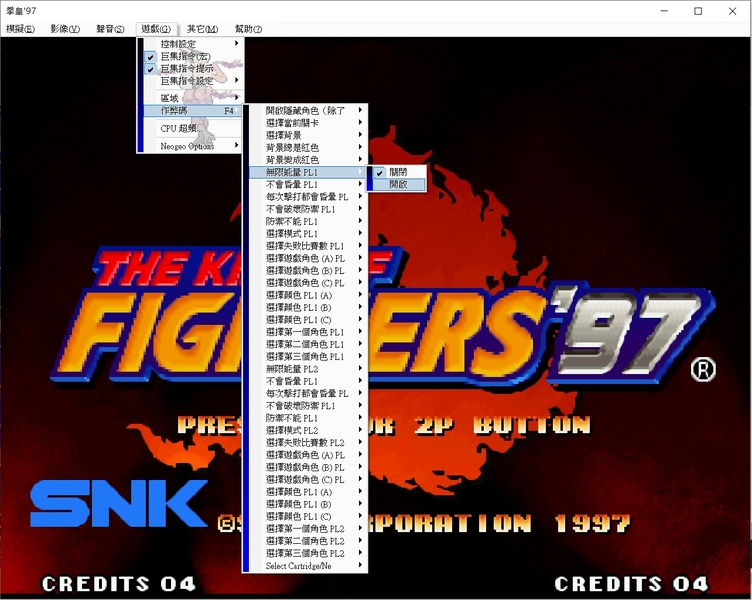Open the CPU 超頻... dialog
The width and height of the screenshot is (752, 600).
tap(193, 129)
